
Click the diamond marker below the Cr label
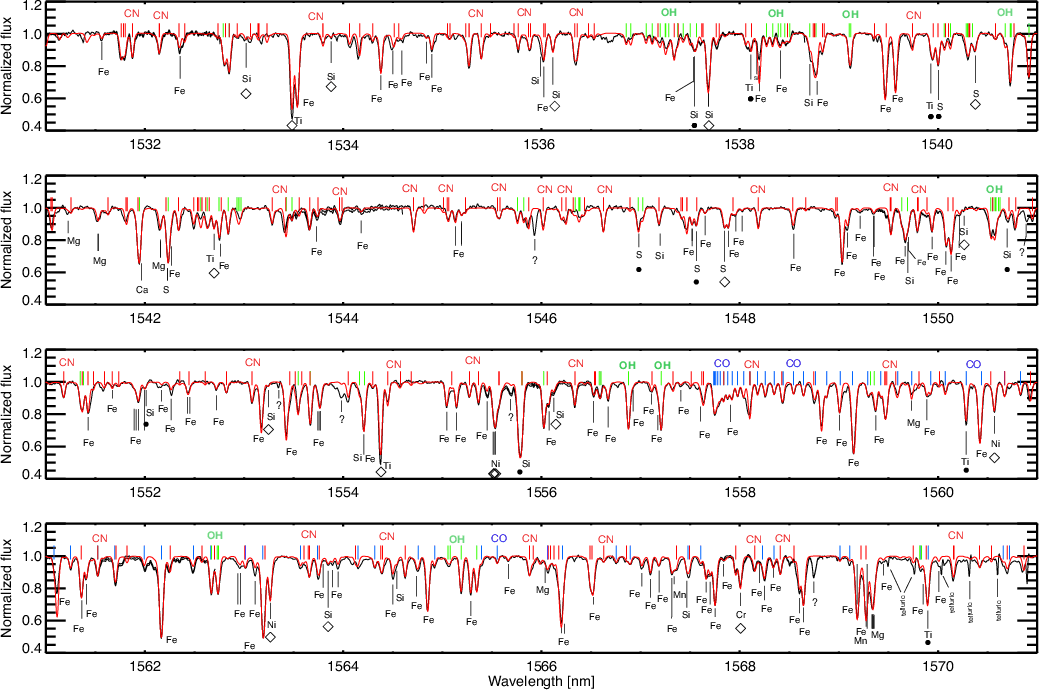pyautogui.click(x=741, y=628)
